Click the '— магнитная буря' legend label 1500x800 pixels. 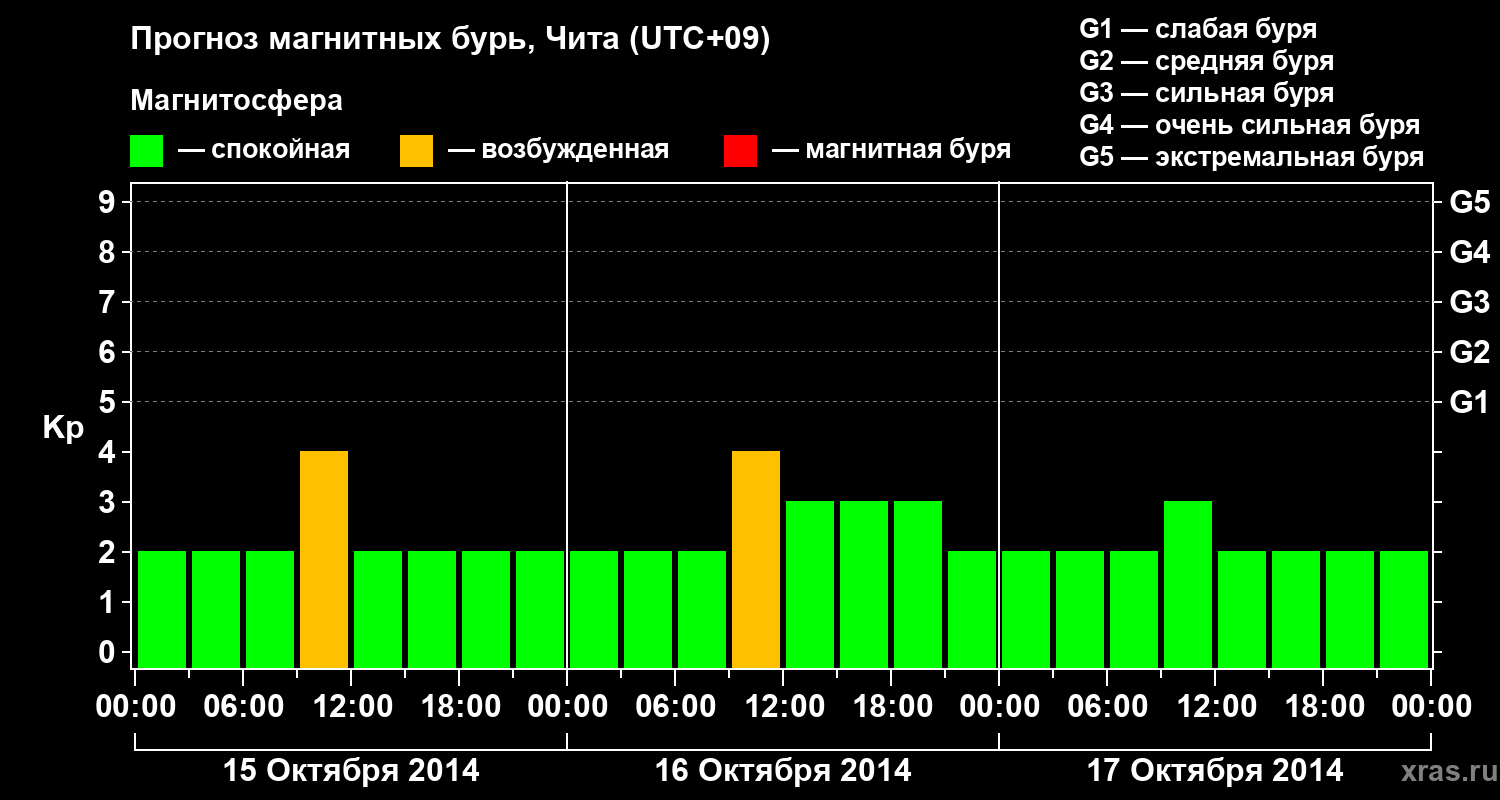tap(892, 151)
